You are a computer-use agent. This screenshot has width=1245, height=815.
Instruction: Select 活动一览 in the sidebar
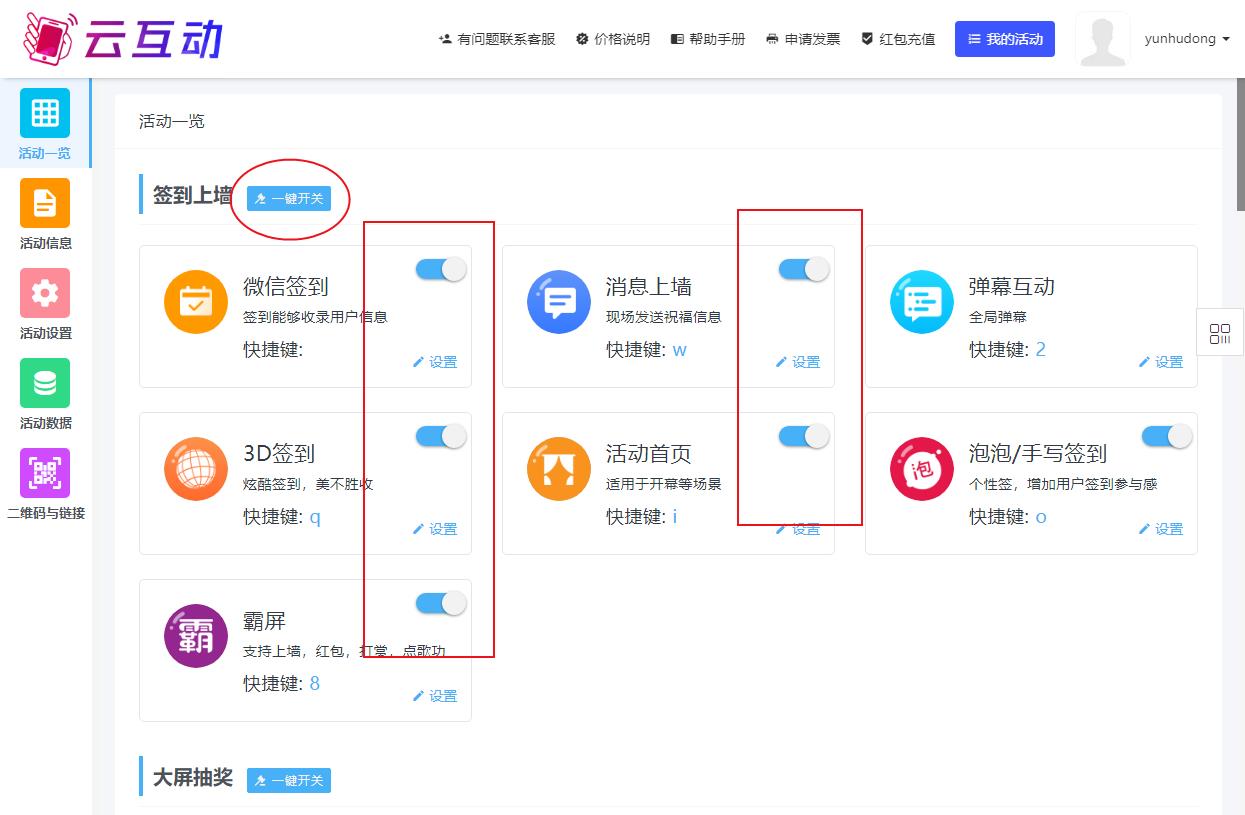click(x=45, y=124)
